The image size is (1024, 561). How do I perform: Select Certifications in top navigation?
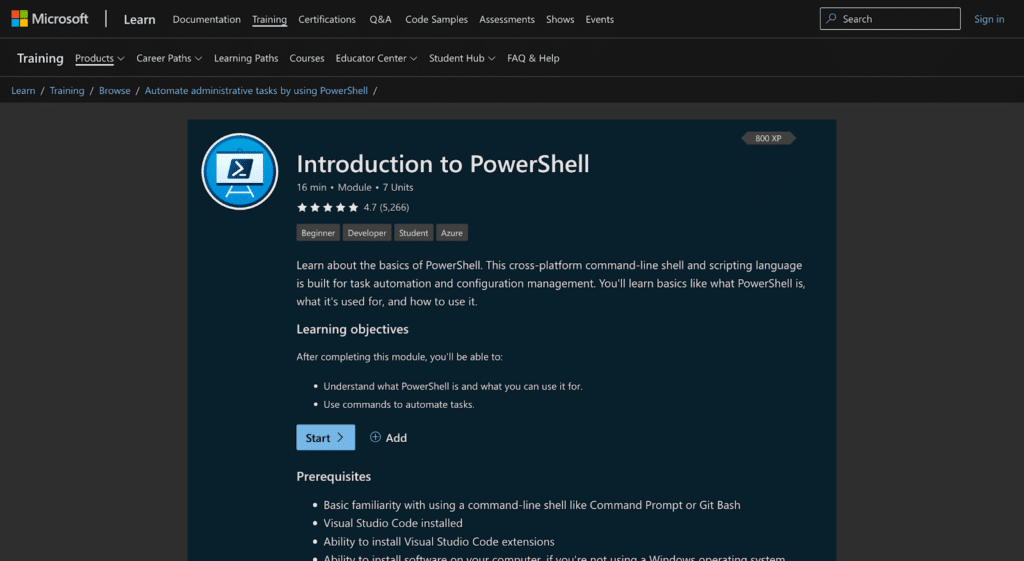coord(327,19)
